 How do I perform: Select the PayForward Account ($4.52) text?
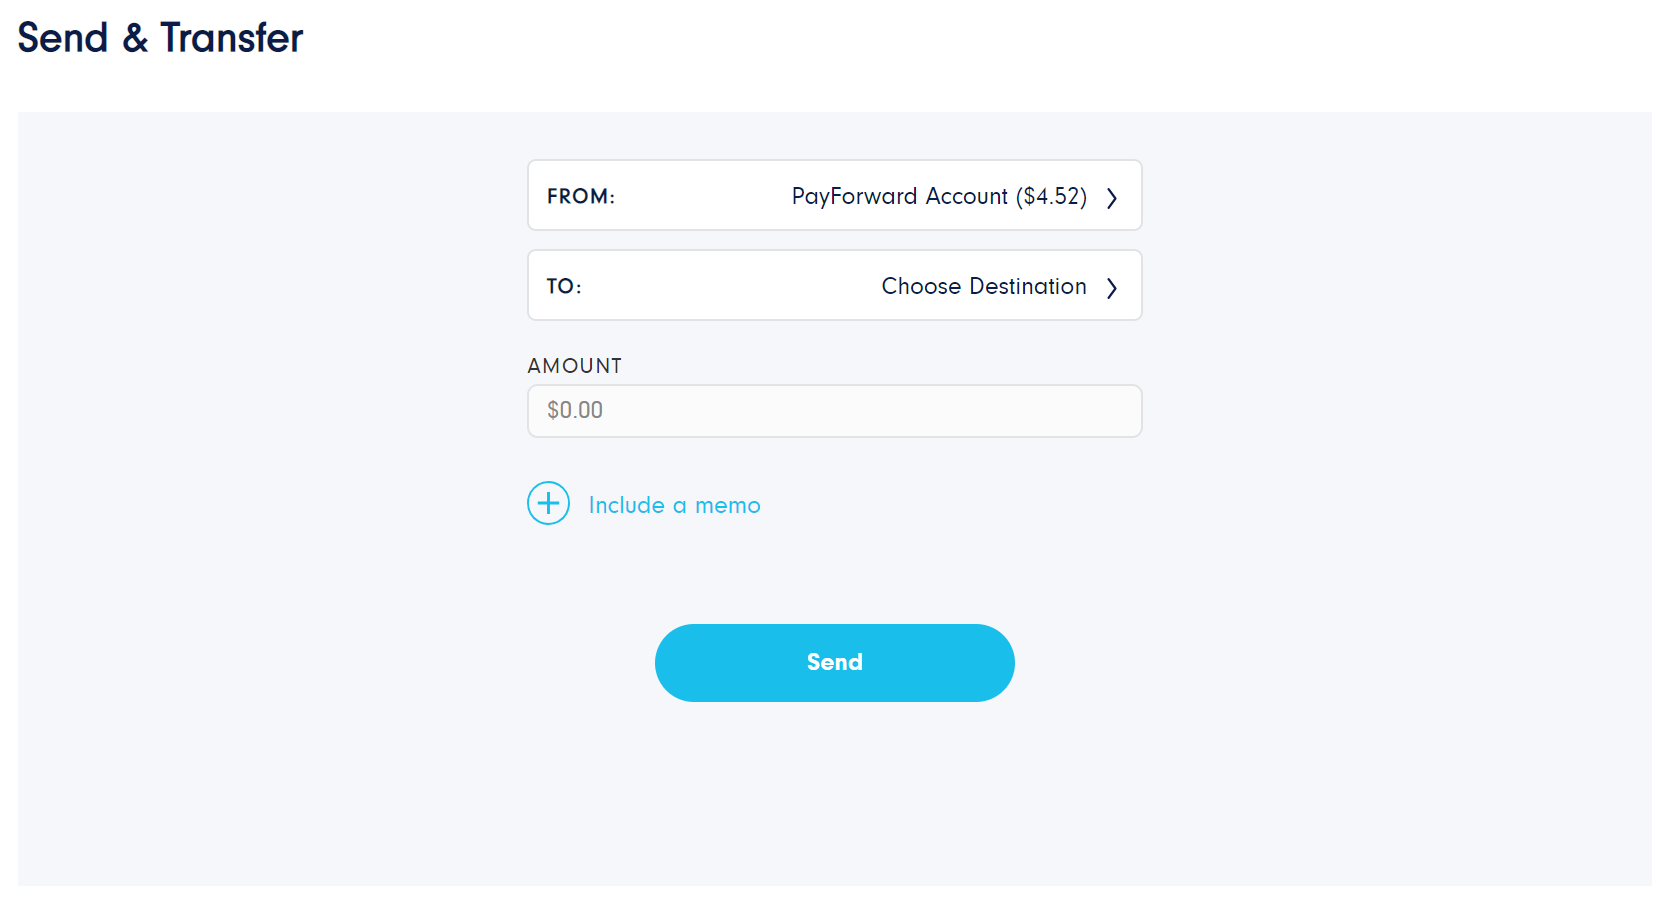point(939,196)
